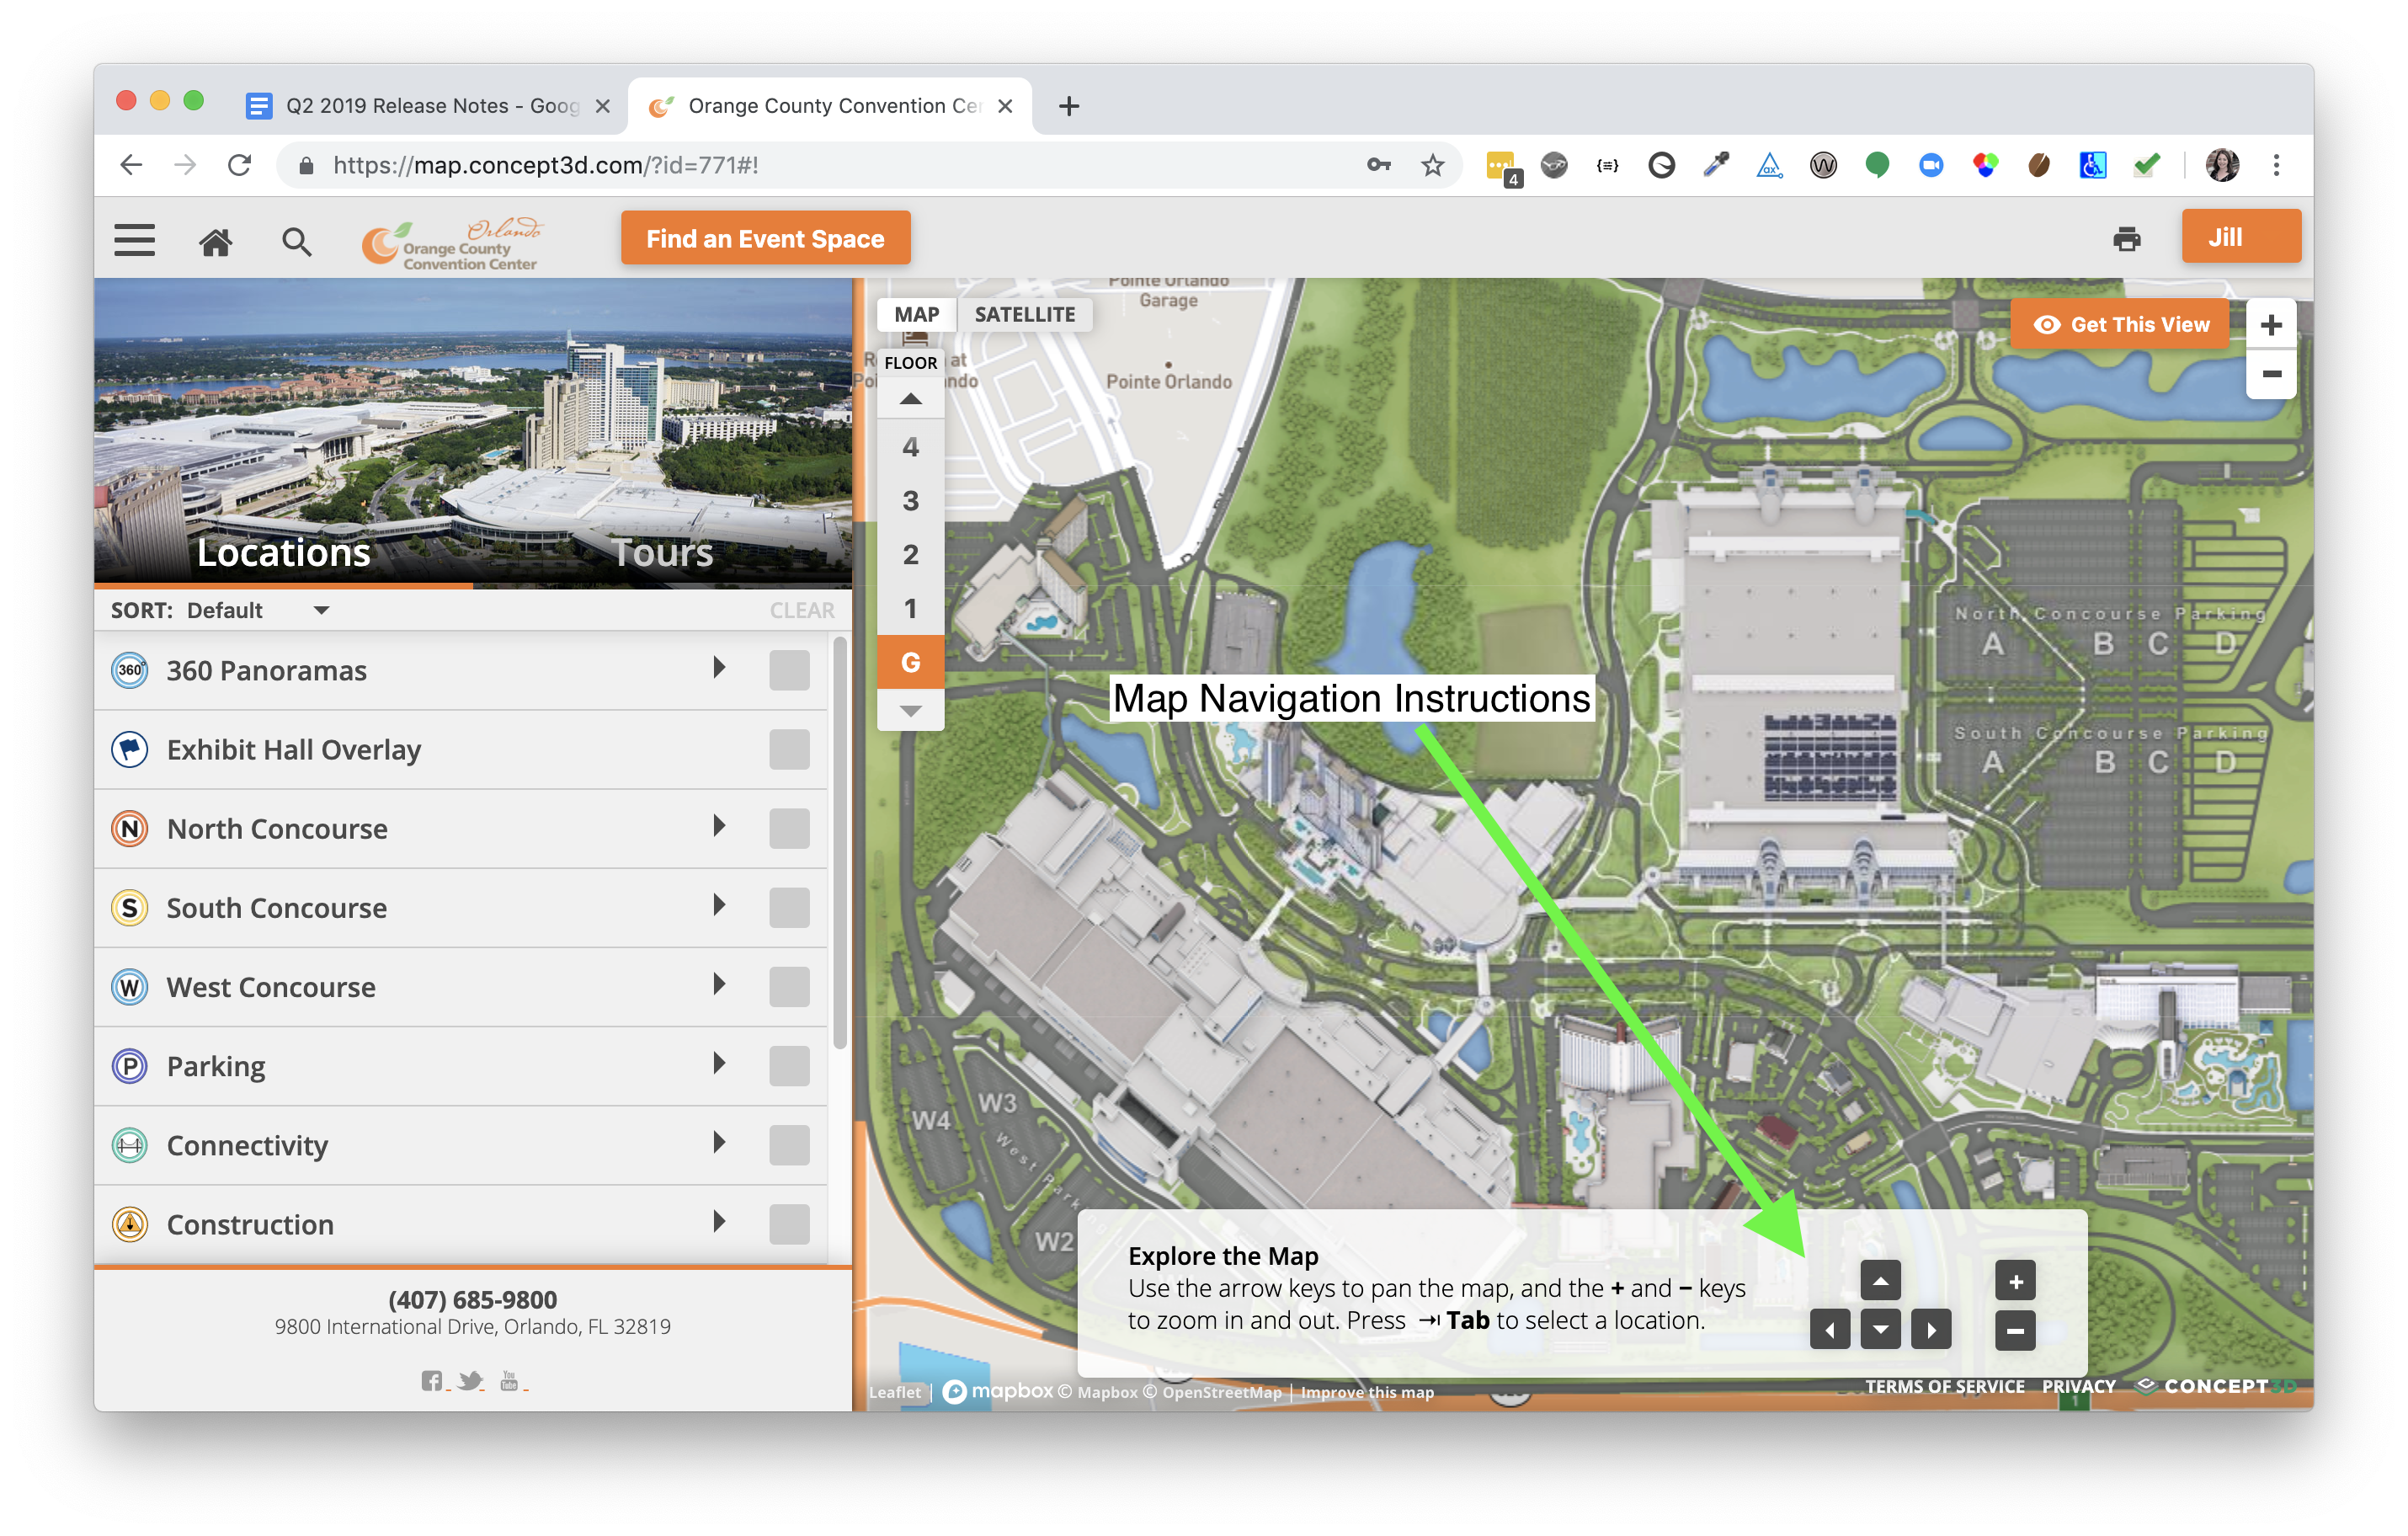Pan map up with arrow button
Image resolution: width=2408 pixels, height=1536 pixels.
(1880, 1281)
